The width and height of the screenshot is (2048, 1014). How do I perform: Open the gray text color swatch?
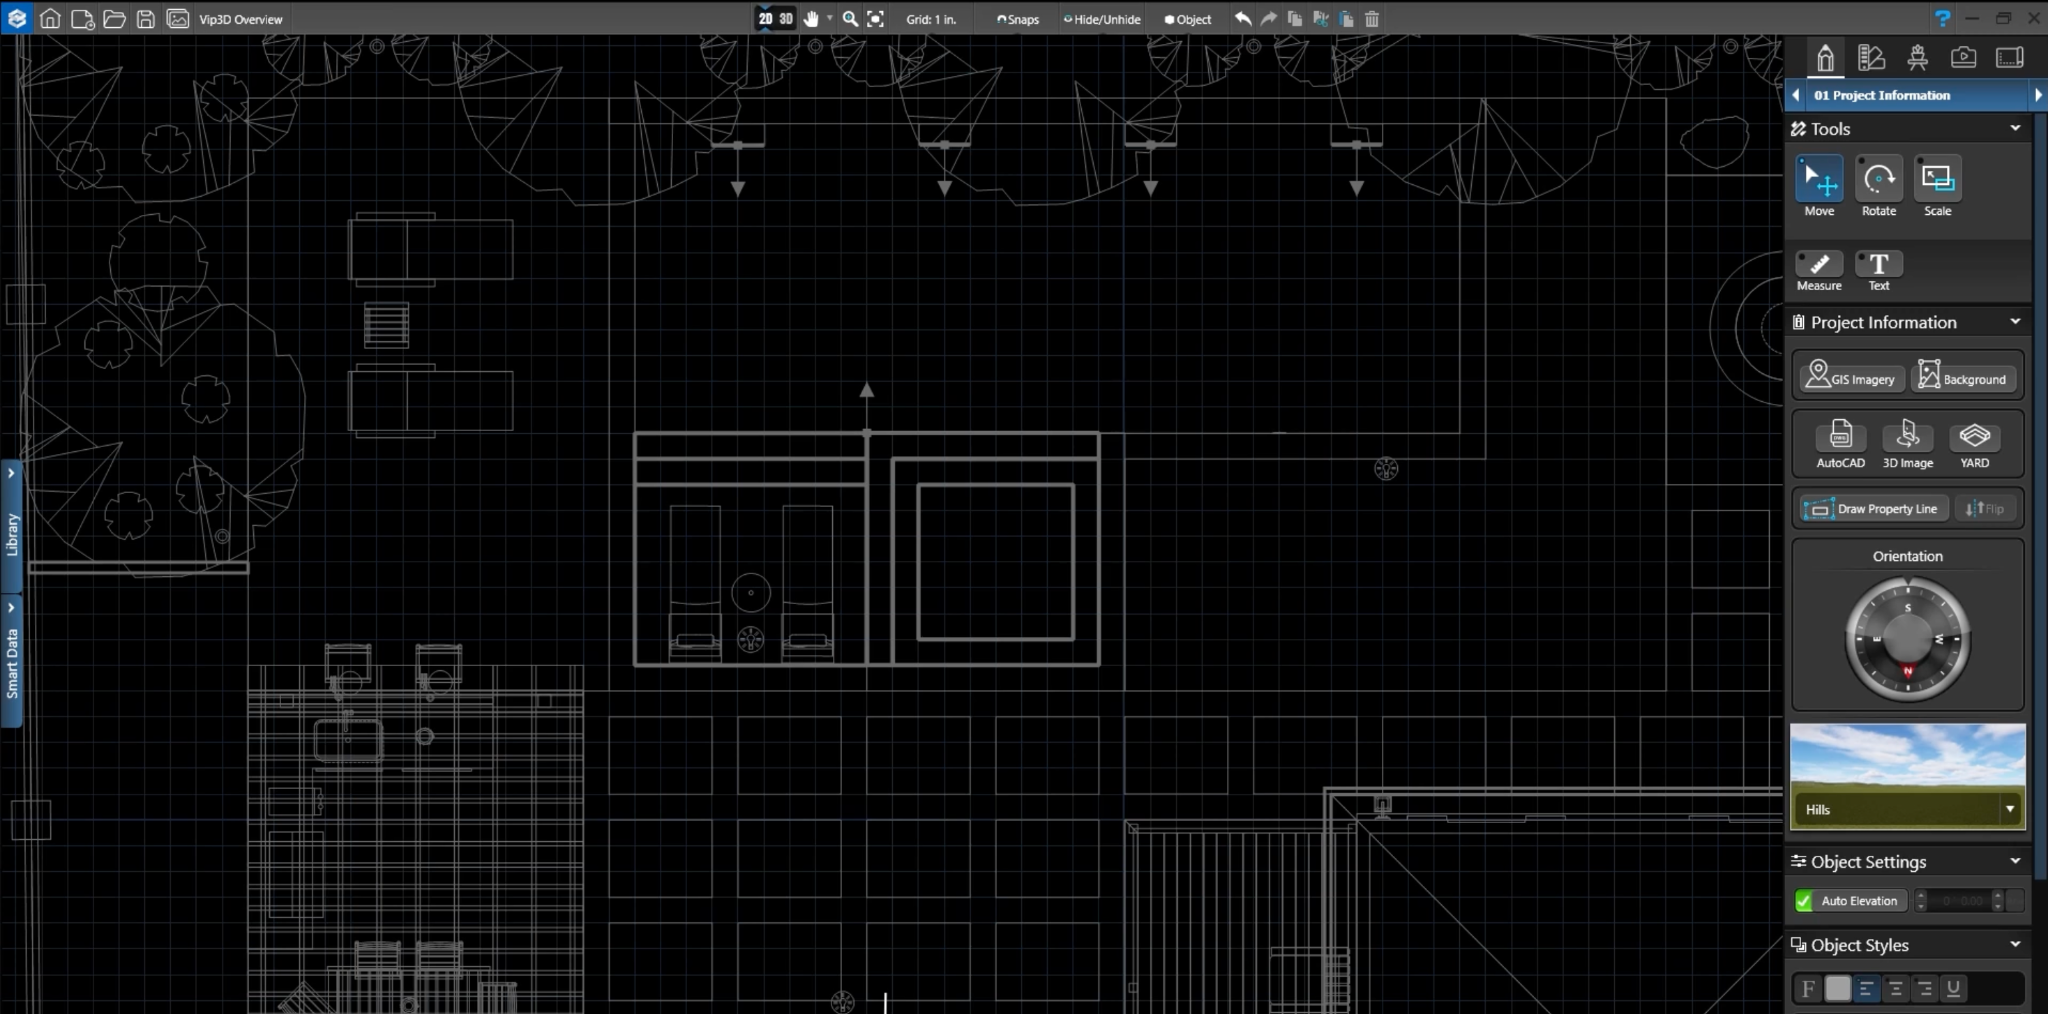click(x=1838, y=989)
